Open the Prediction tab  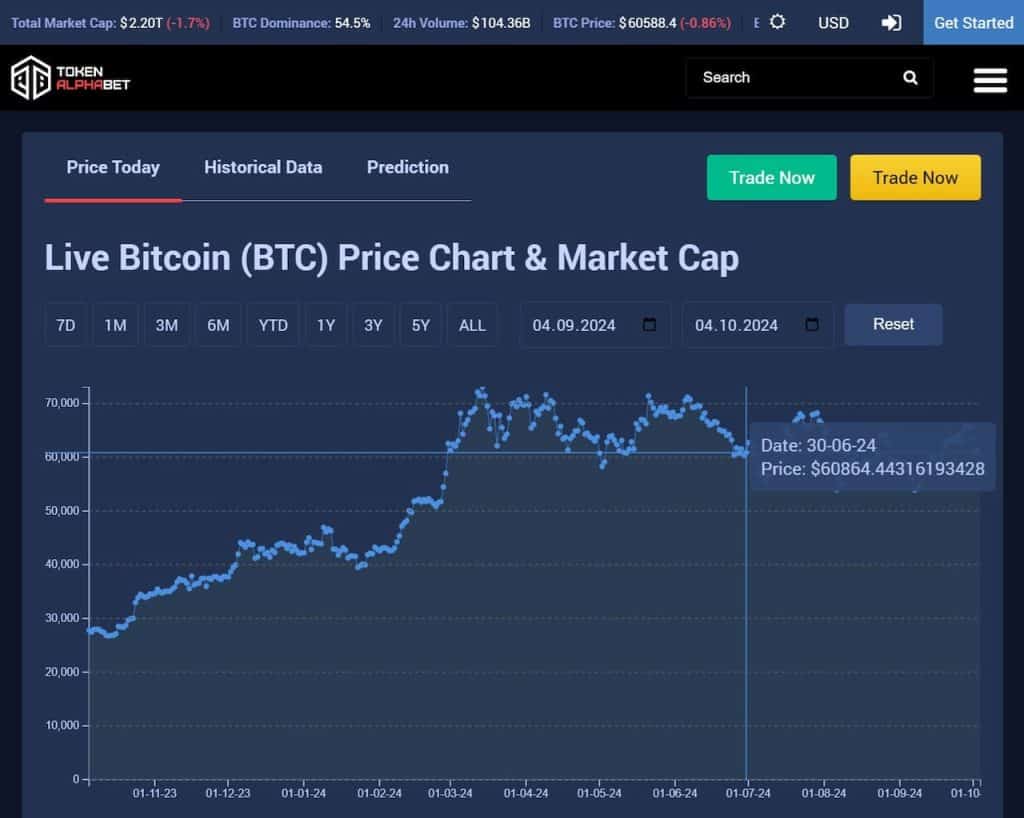tap(407, 167)
